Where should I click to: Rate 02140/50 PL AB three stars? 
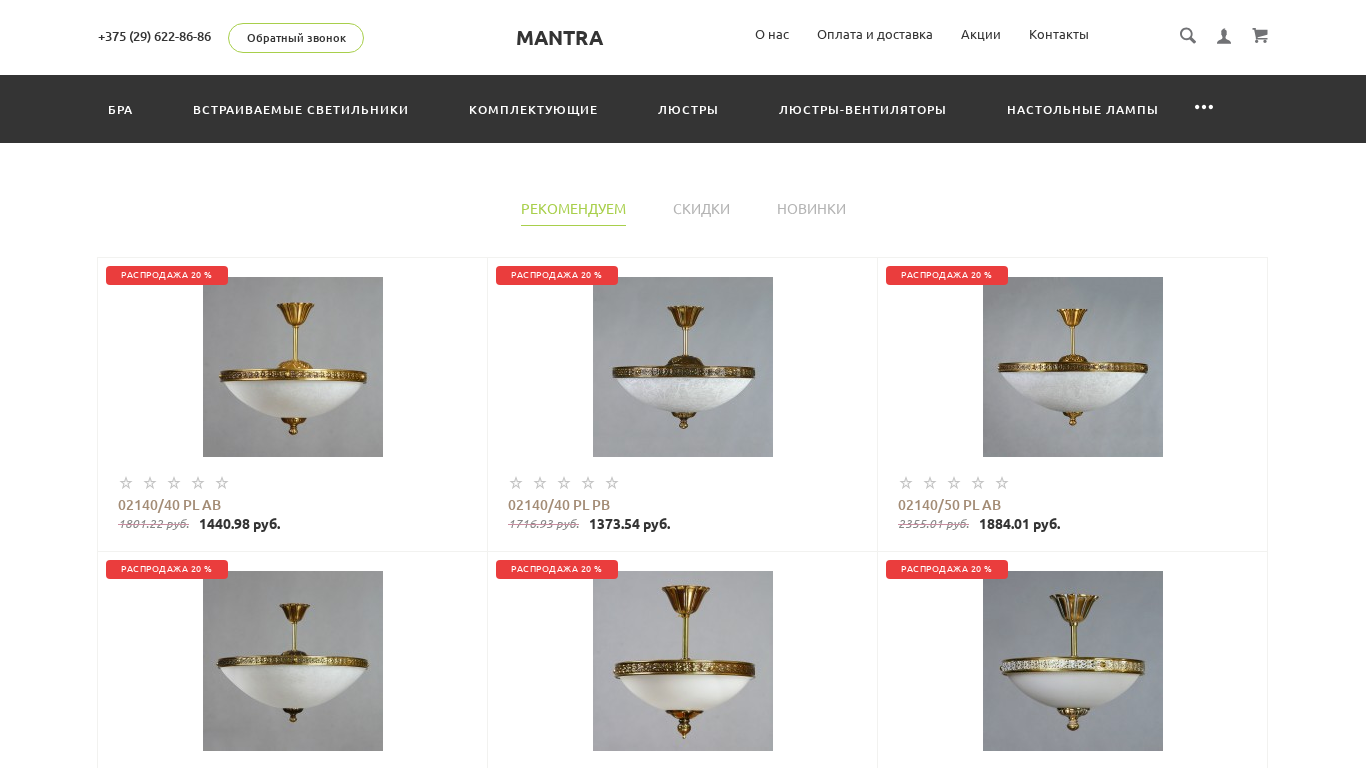pyautogui.click(x=954, y=483)
